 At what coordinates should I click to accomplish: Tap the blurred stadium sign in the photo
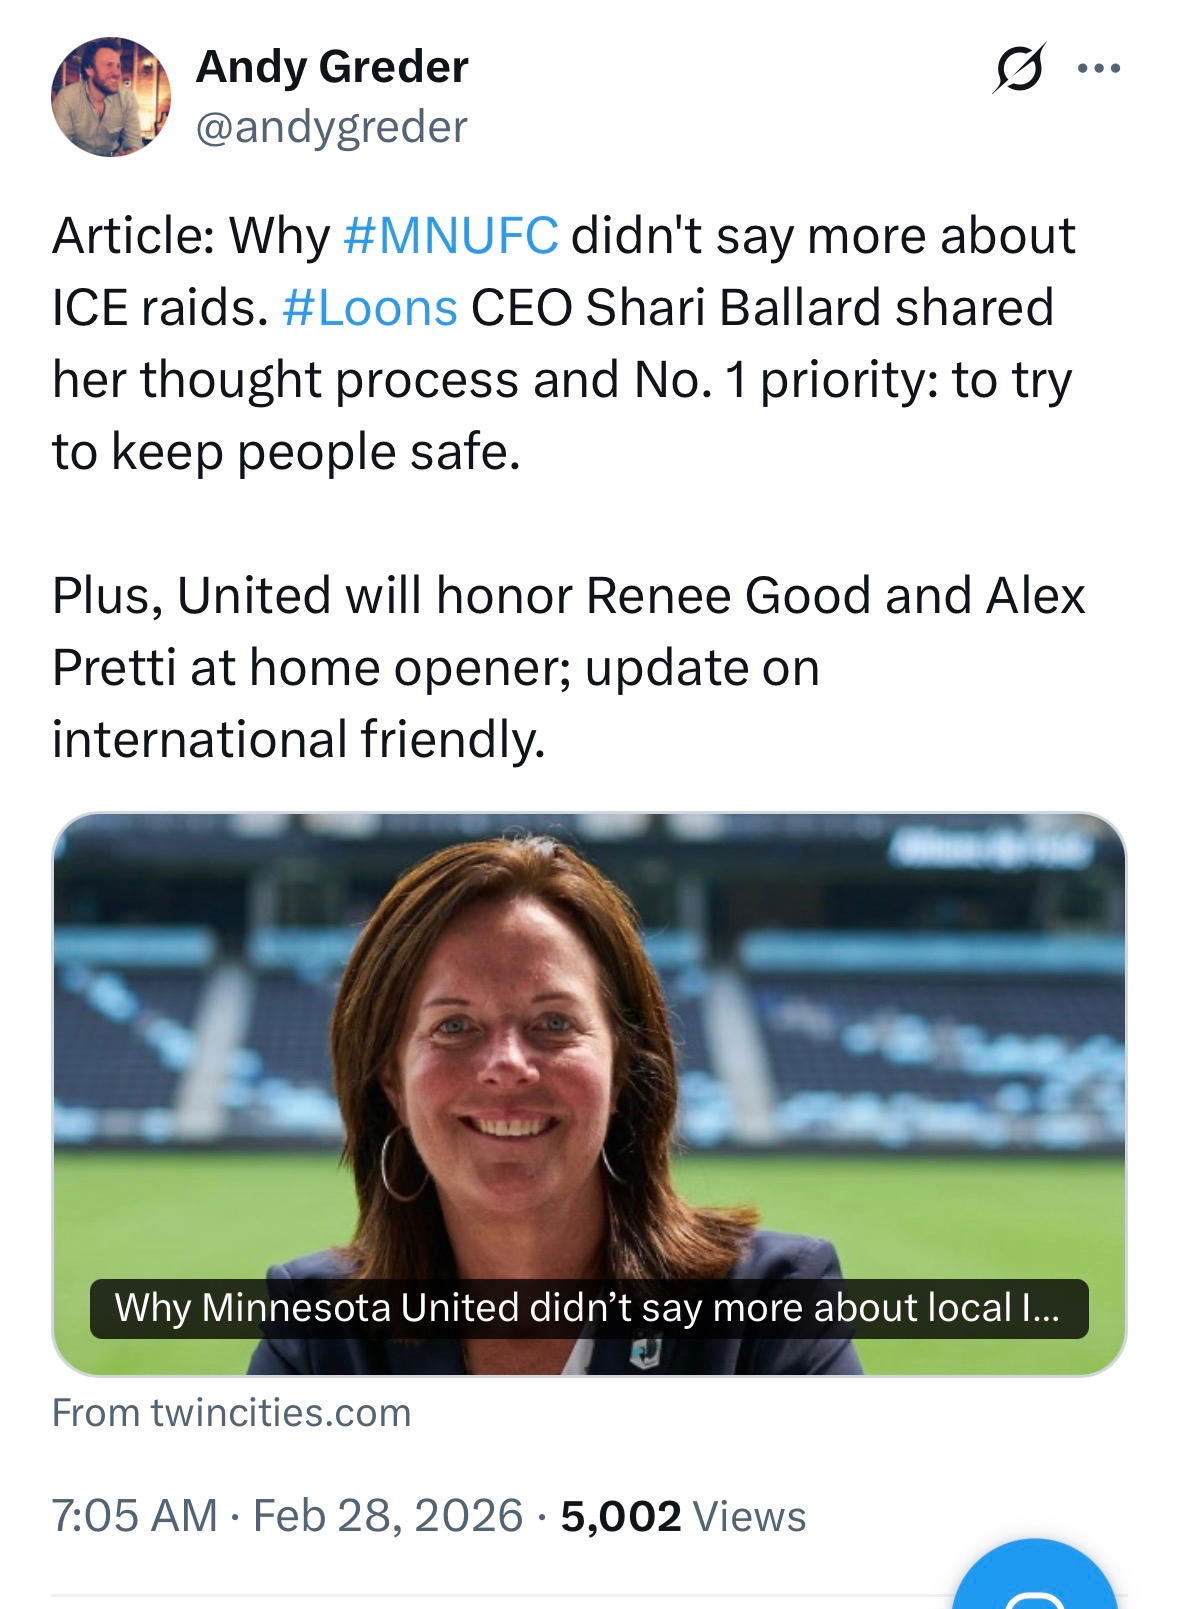click(988, 848)
